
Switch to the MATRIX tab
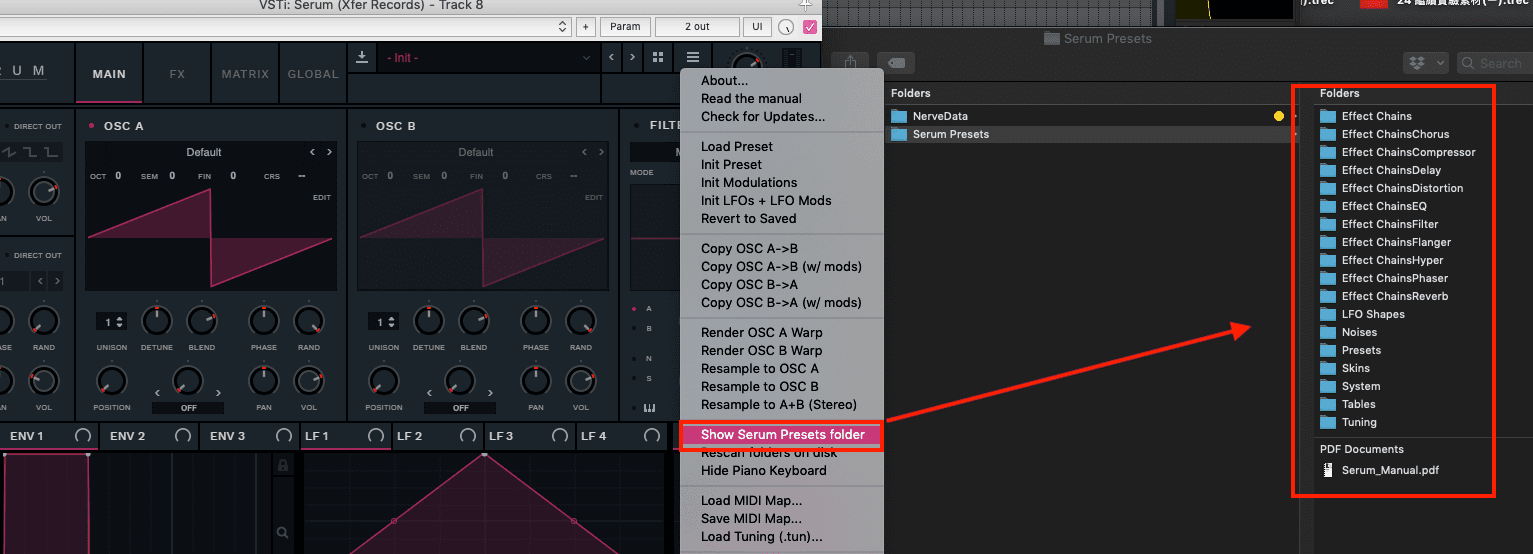click(x=245, y=74)
